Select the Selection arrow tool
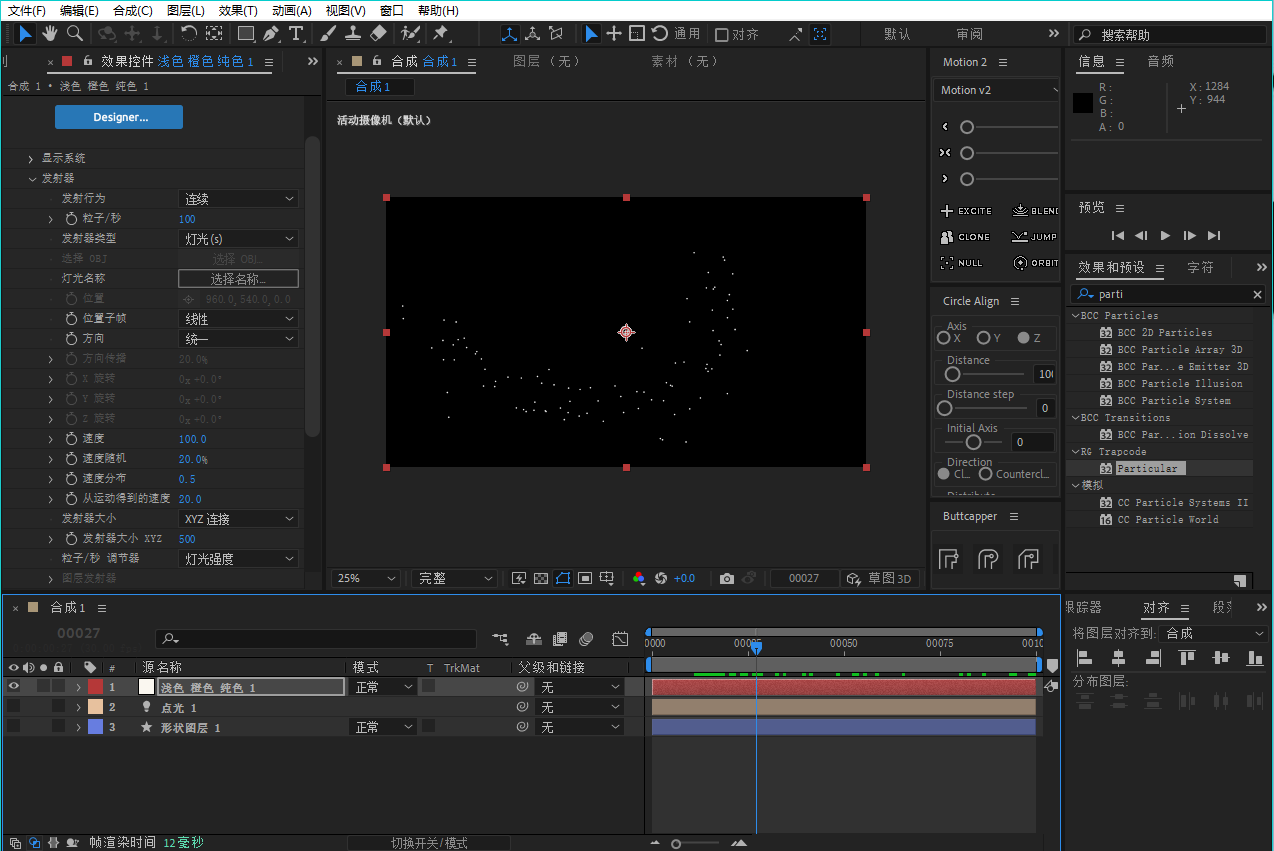The image size is (1274, 851). click(x=25, y=33)
